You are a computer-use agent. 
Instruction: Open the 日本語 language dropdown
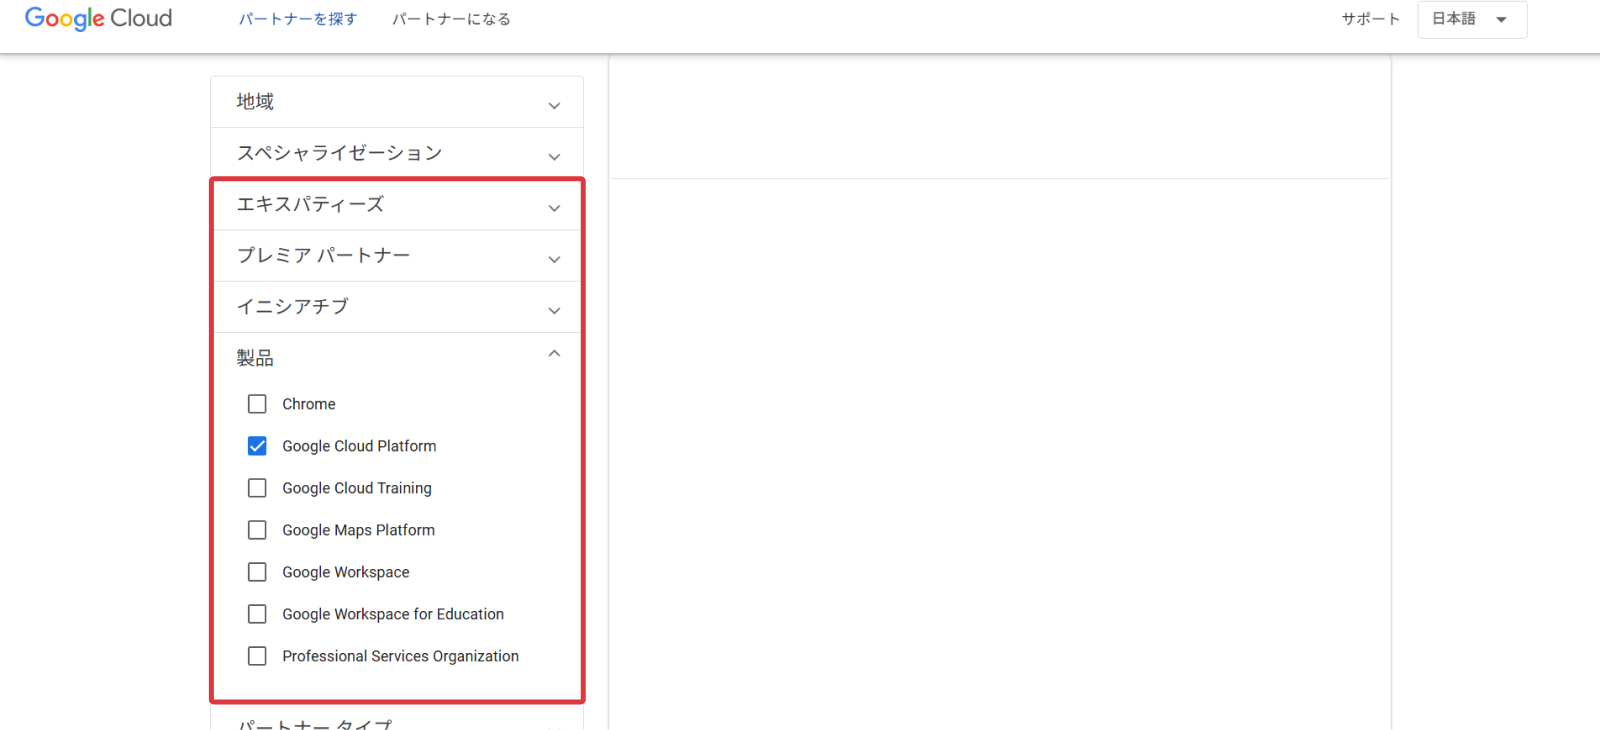point(1472,19)
